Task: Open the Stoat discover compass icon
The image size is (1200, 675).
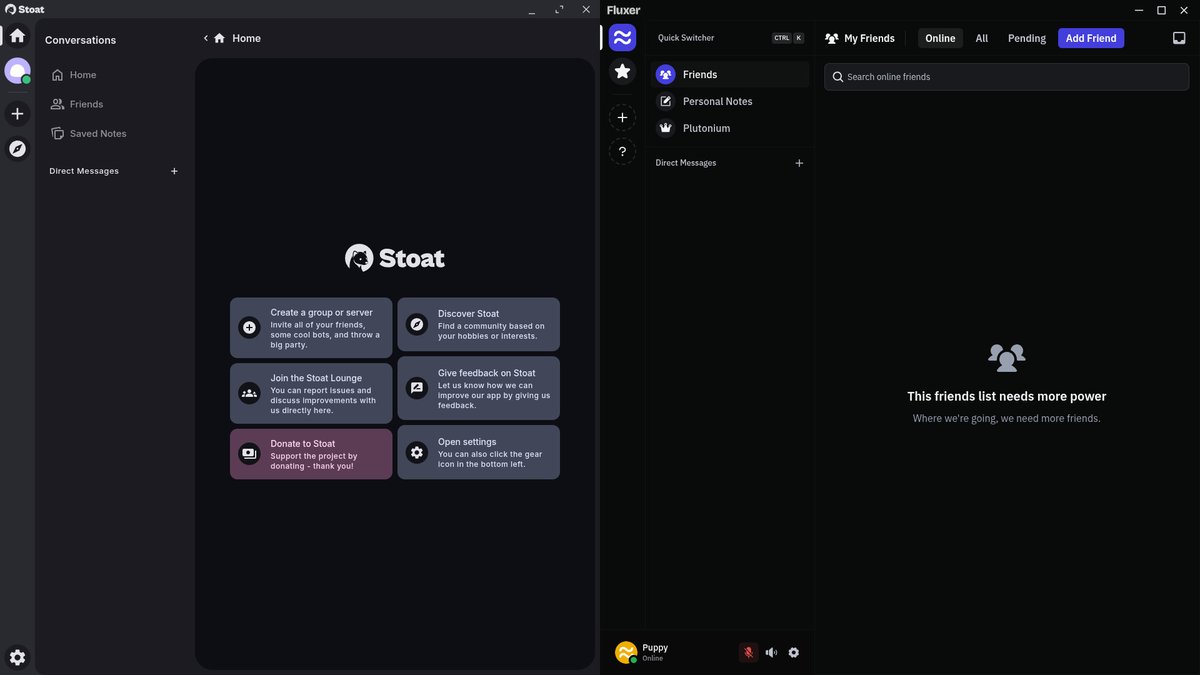Action: tap(17, 148)
